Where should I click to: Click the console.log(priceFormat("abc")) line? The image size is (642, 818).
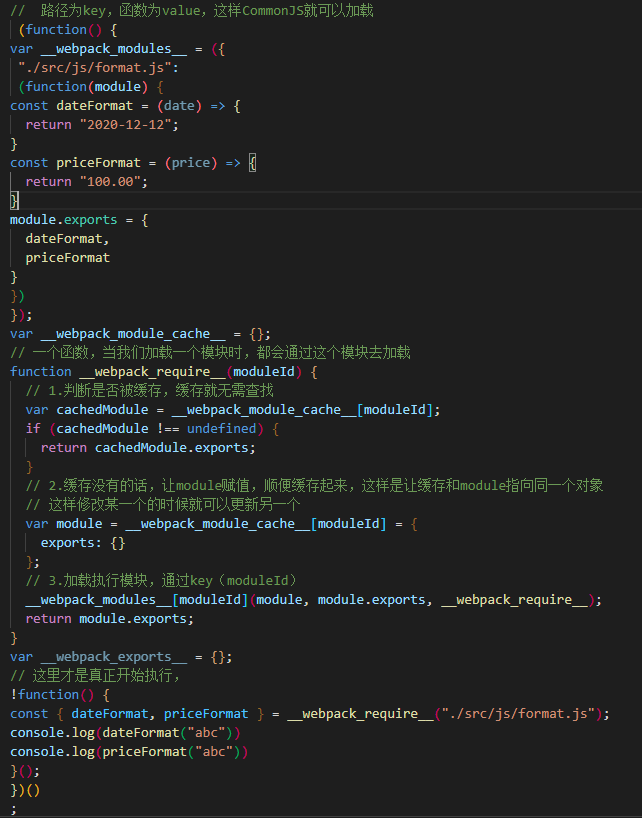pyautogui.click(x=129, y=752)
